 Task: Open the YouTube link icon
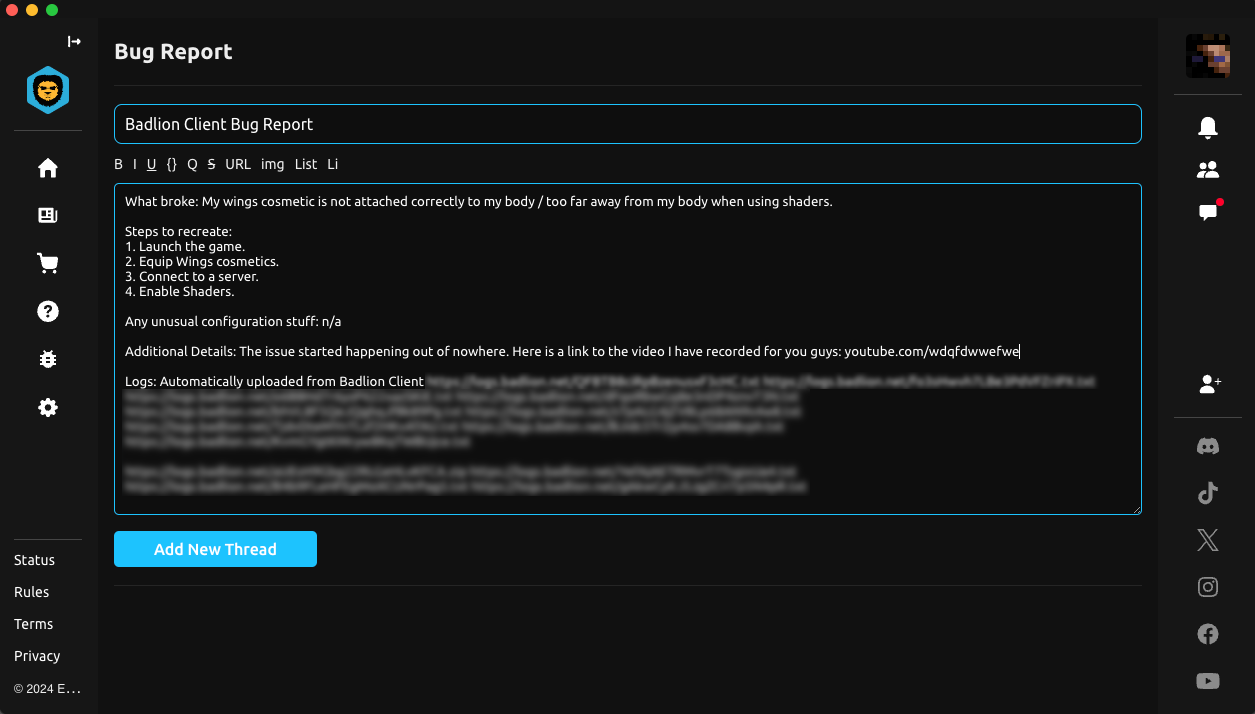[x=1208, y=681]
